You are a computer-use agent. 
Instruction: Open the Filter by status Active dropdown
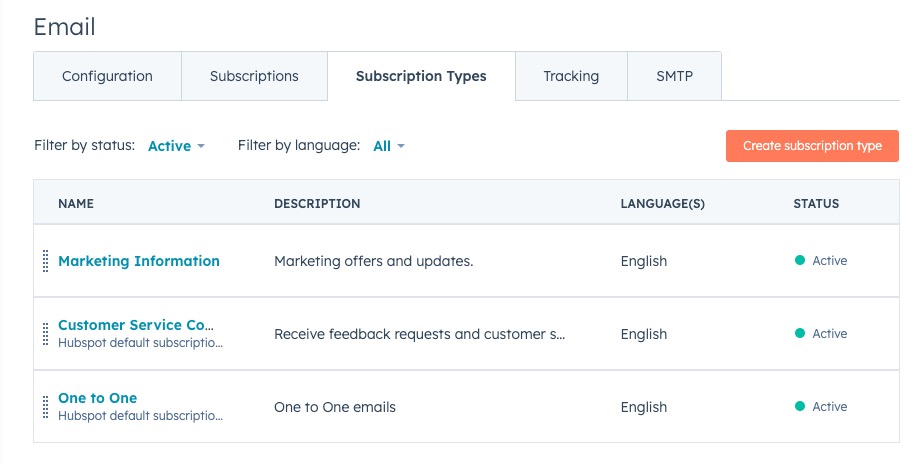tap(176, 146)
